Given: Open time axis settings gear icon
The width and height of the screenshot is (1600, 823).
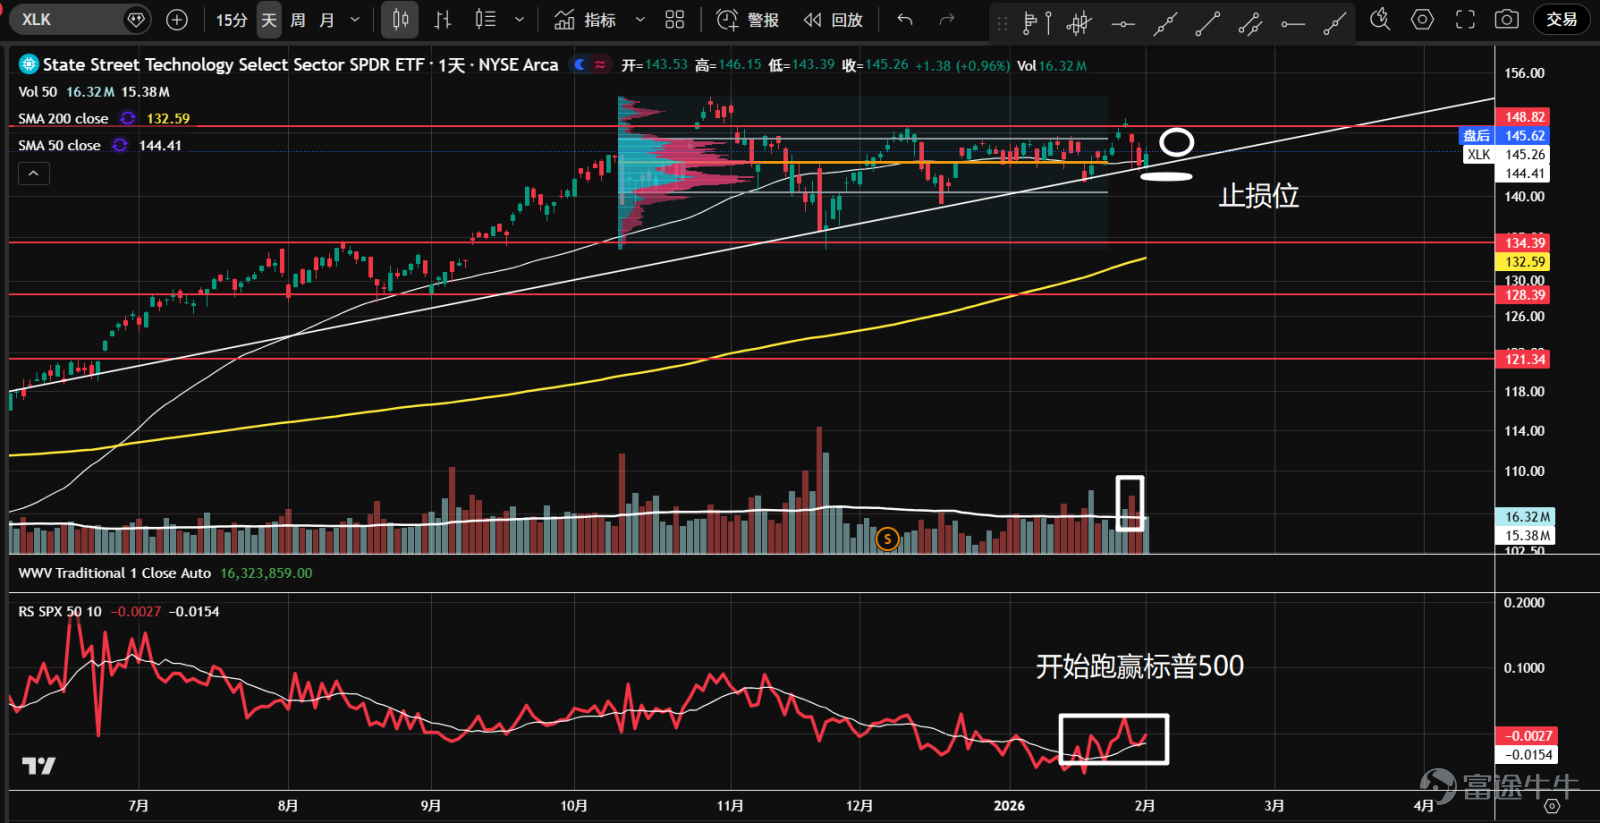Looking at the screenshot, I should click(1552, 806).
